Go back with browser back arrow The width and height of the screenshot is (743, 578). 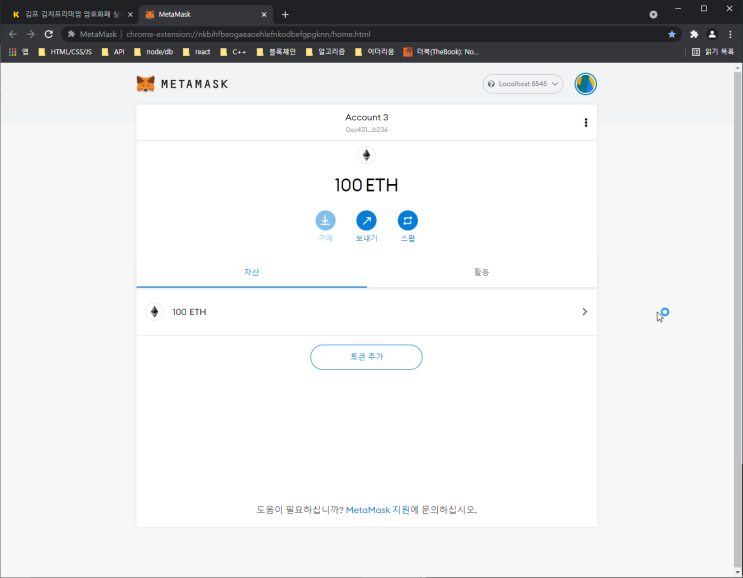(13, 34)
